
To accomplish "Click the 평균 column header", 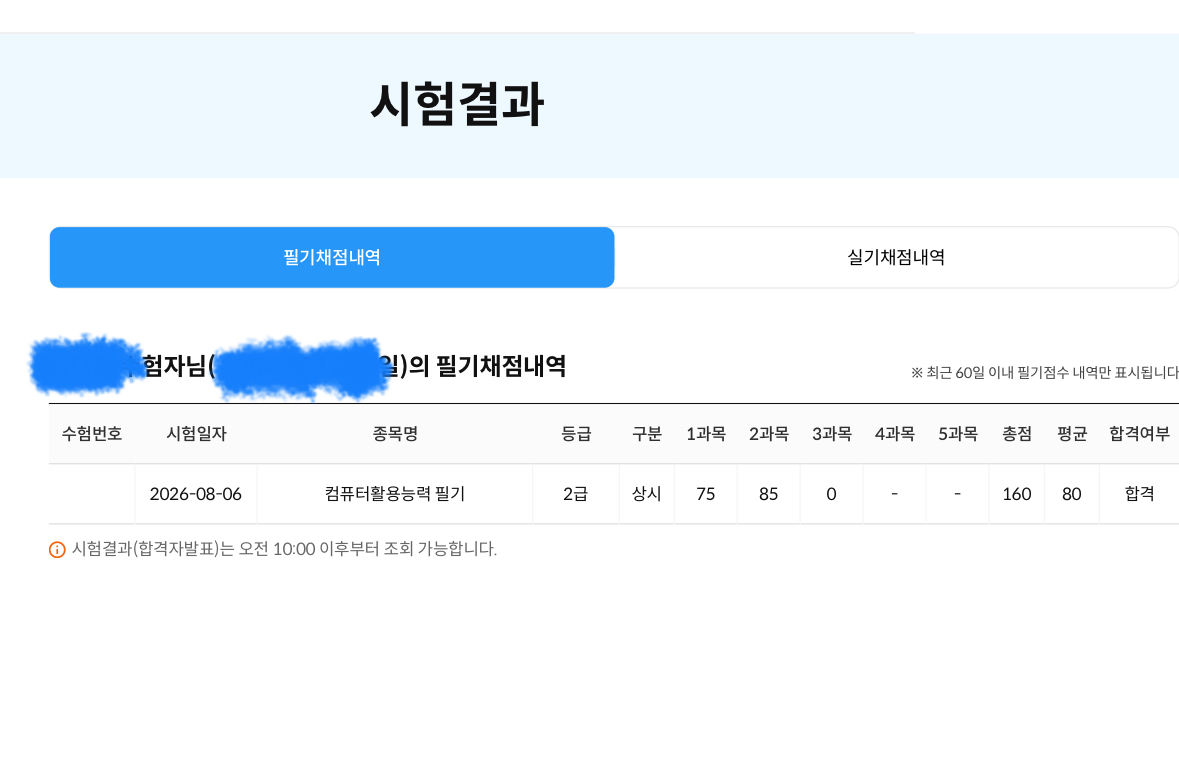I will coord(1071,434).
